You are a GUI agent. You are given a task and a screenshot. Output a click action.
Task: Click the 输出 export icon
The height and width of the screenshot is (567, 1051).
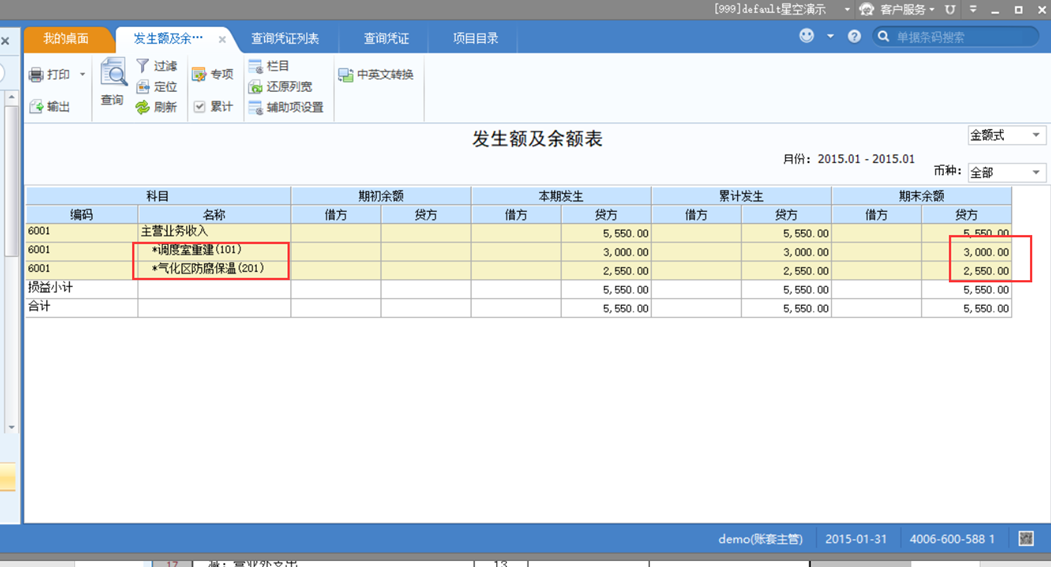click(x=36, y=106)
